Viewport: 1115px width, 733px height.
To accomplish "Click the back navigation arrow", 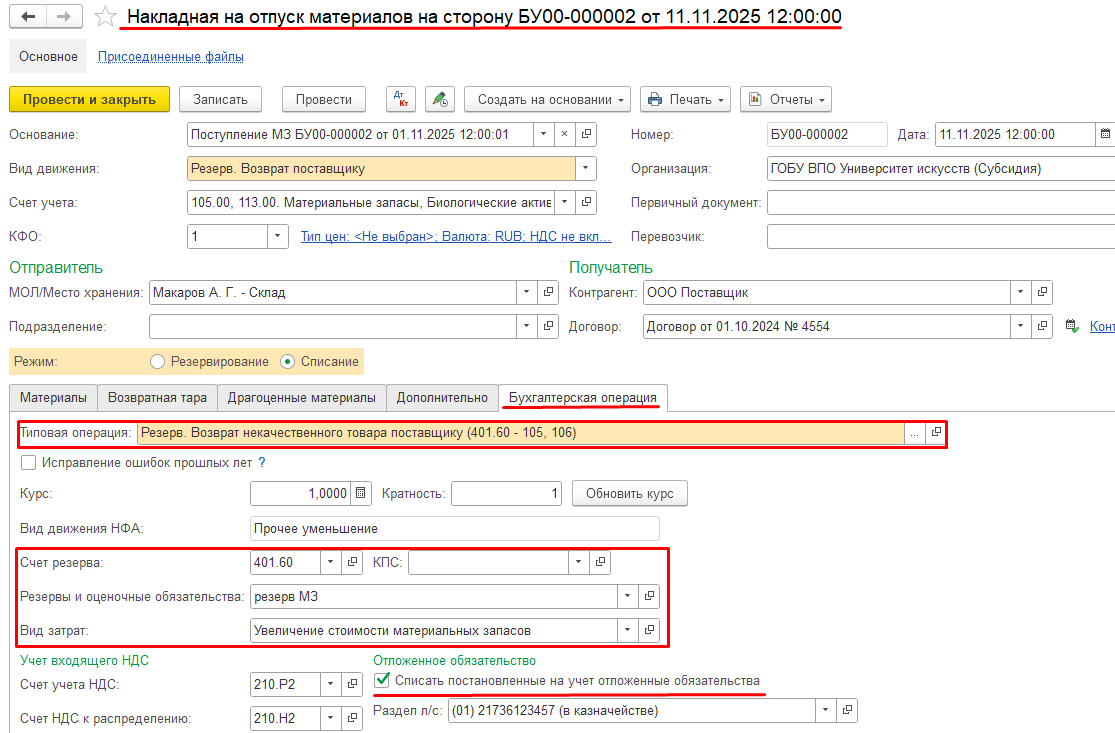I will tap(27, 17).
